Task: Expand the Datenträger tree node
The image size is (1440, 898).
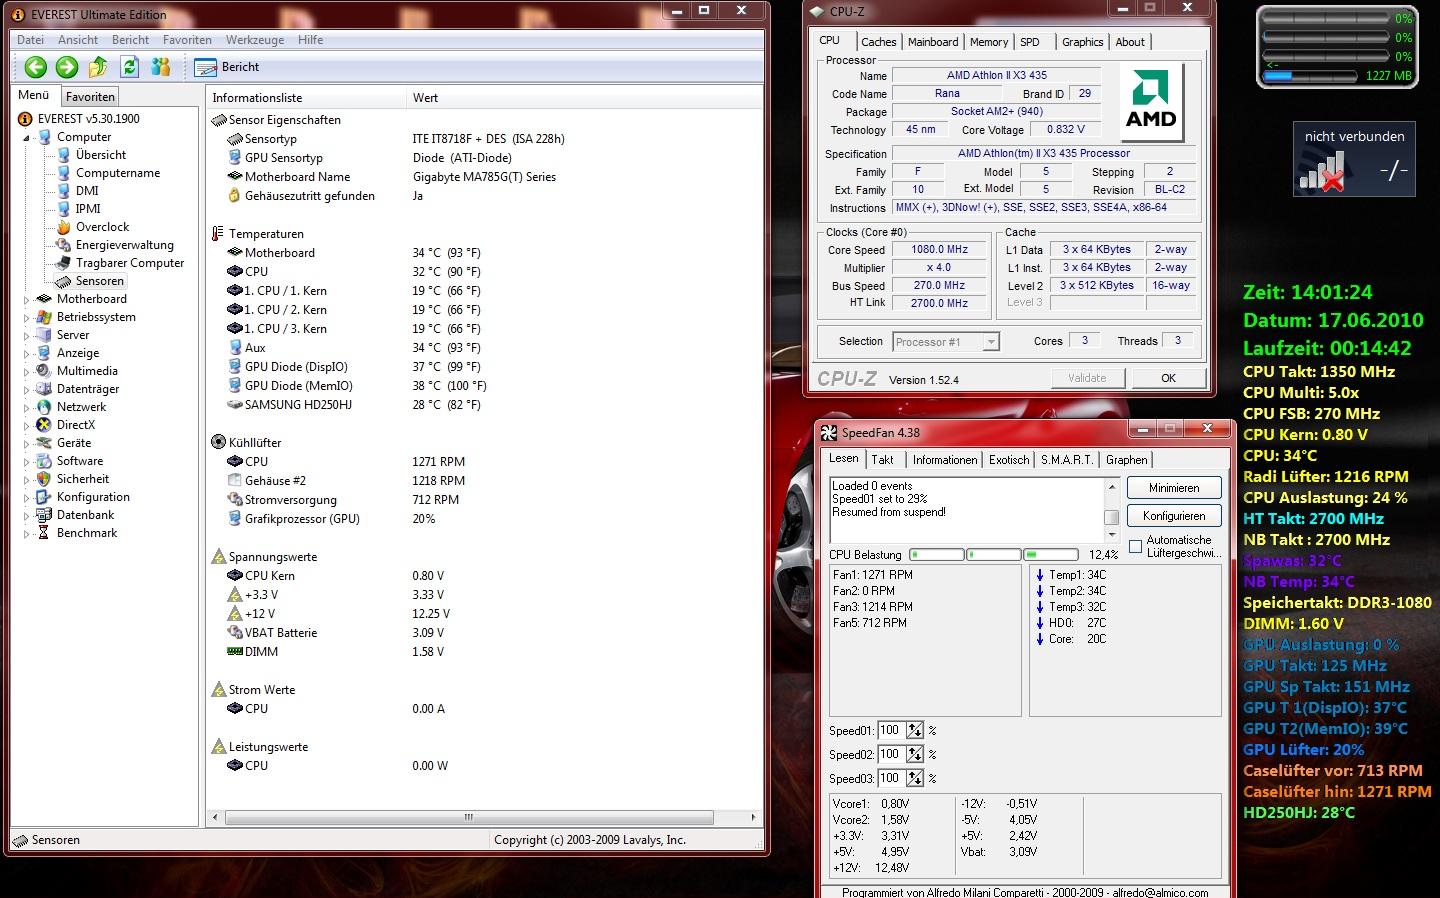Action: (27, 389)
